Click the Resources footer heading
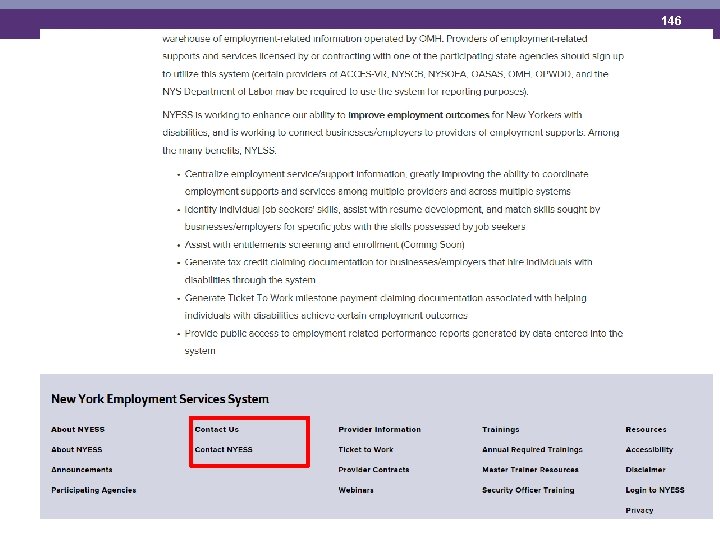This screenshot has height=540, width=720. click(x=646, y=429)
